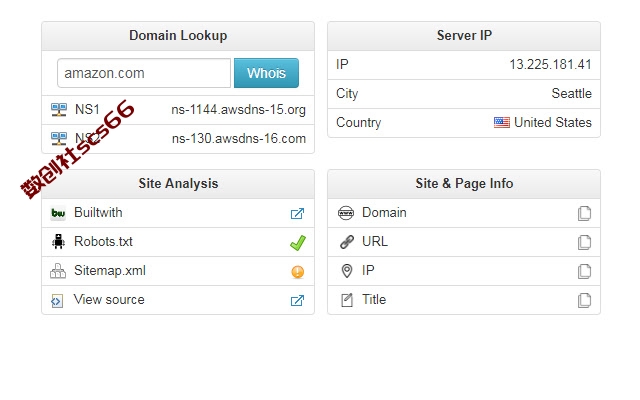
Task: Select the United States country value
Action: [553, 122]
